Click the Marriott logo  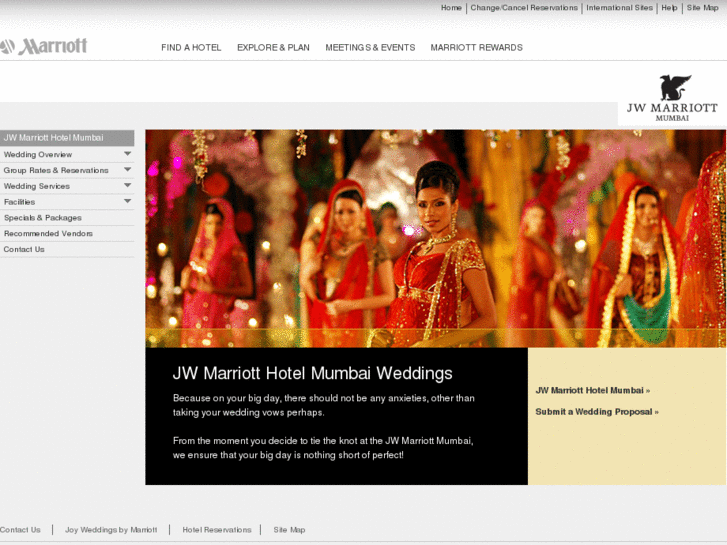pyautogui.click(x=44, y=46)
